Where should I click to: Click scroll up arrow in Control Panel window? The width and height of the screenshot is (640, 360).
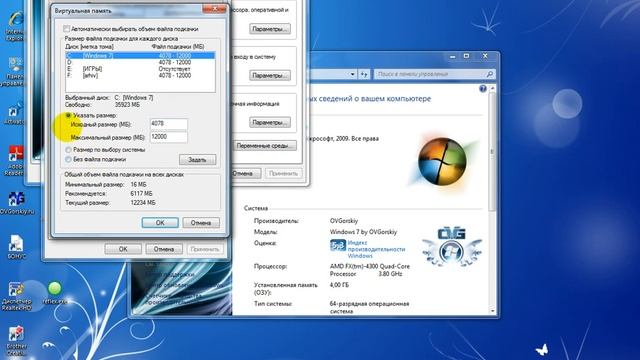(x=493, y=88)
